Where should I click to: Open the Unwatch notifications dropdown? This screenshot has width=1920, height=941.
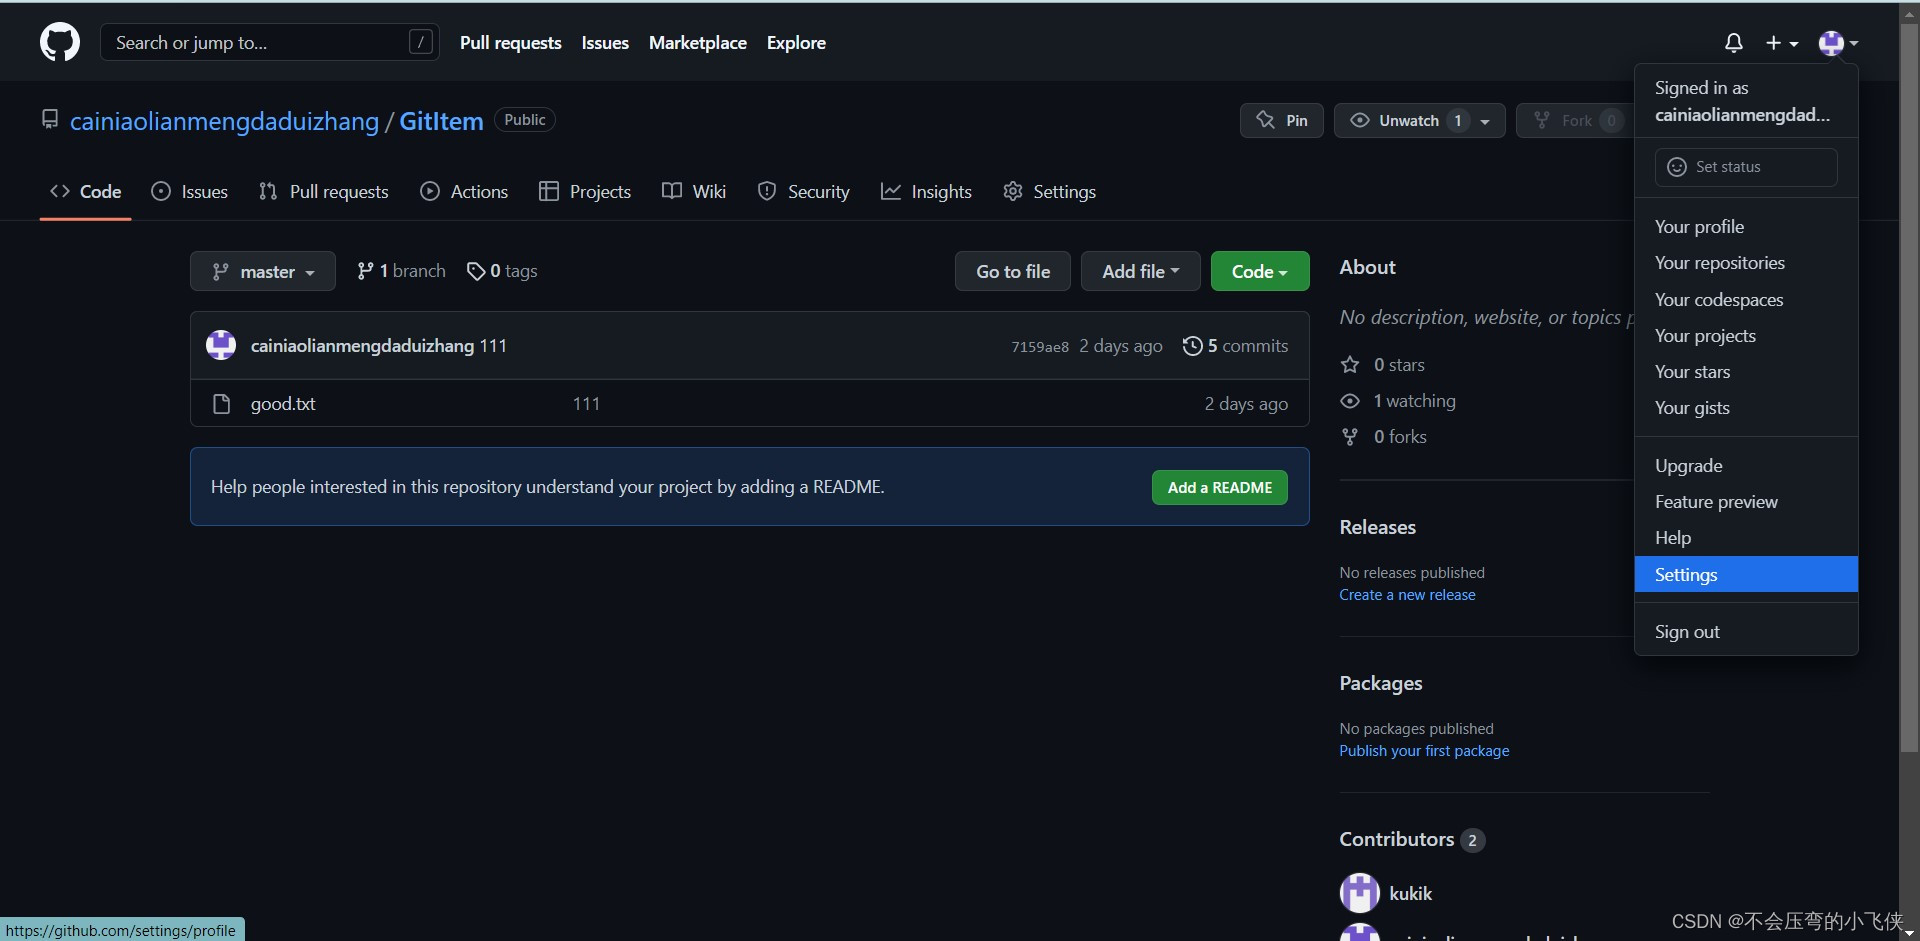(x=1420, y=120)
